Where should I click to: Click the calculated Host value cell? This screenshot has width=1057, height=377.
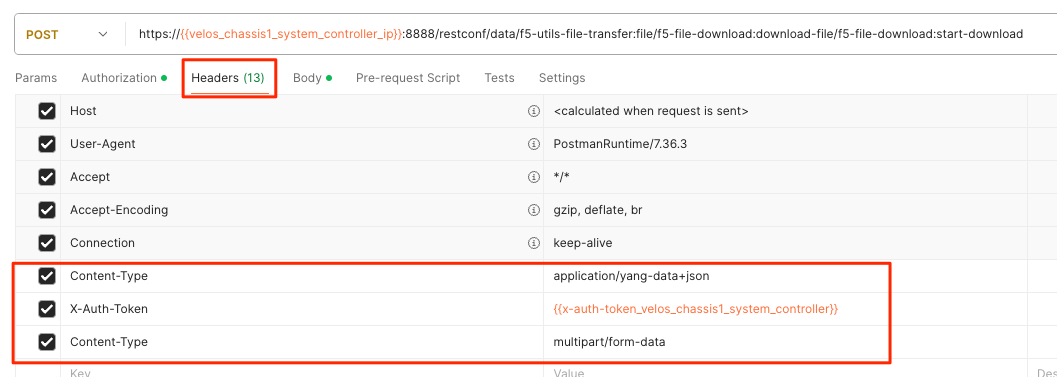point(785,111)
